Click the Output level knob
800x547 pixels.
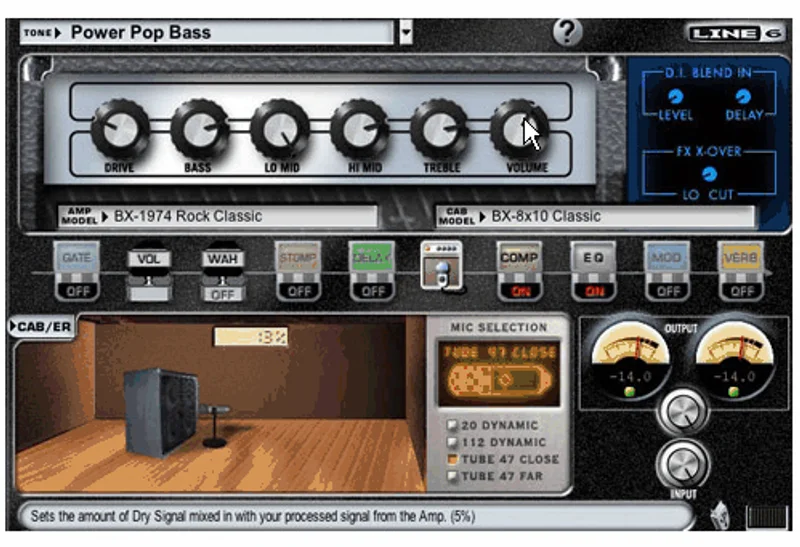(683, 412)
